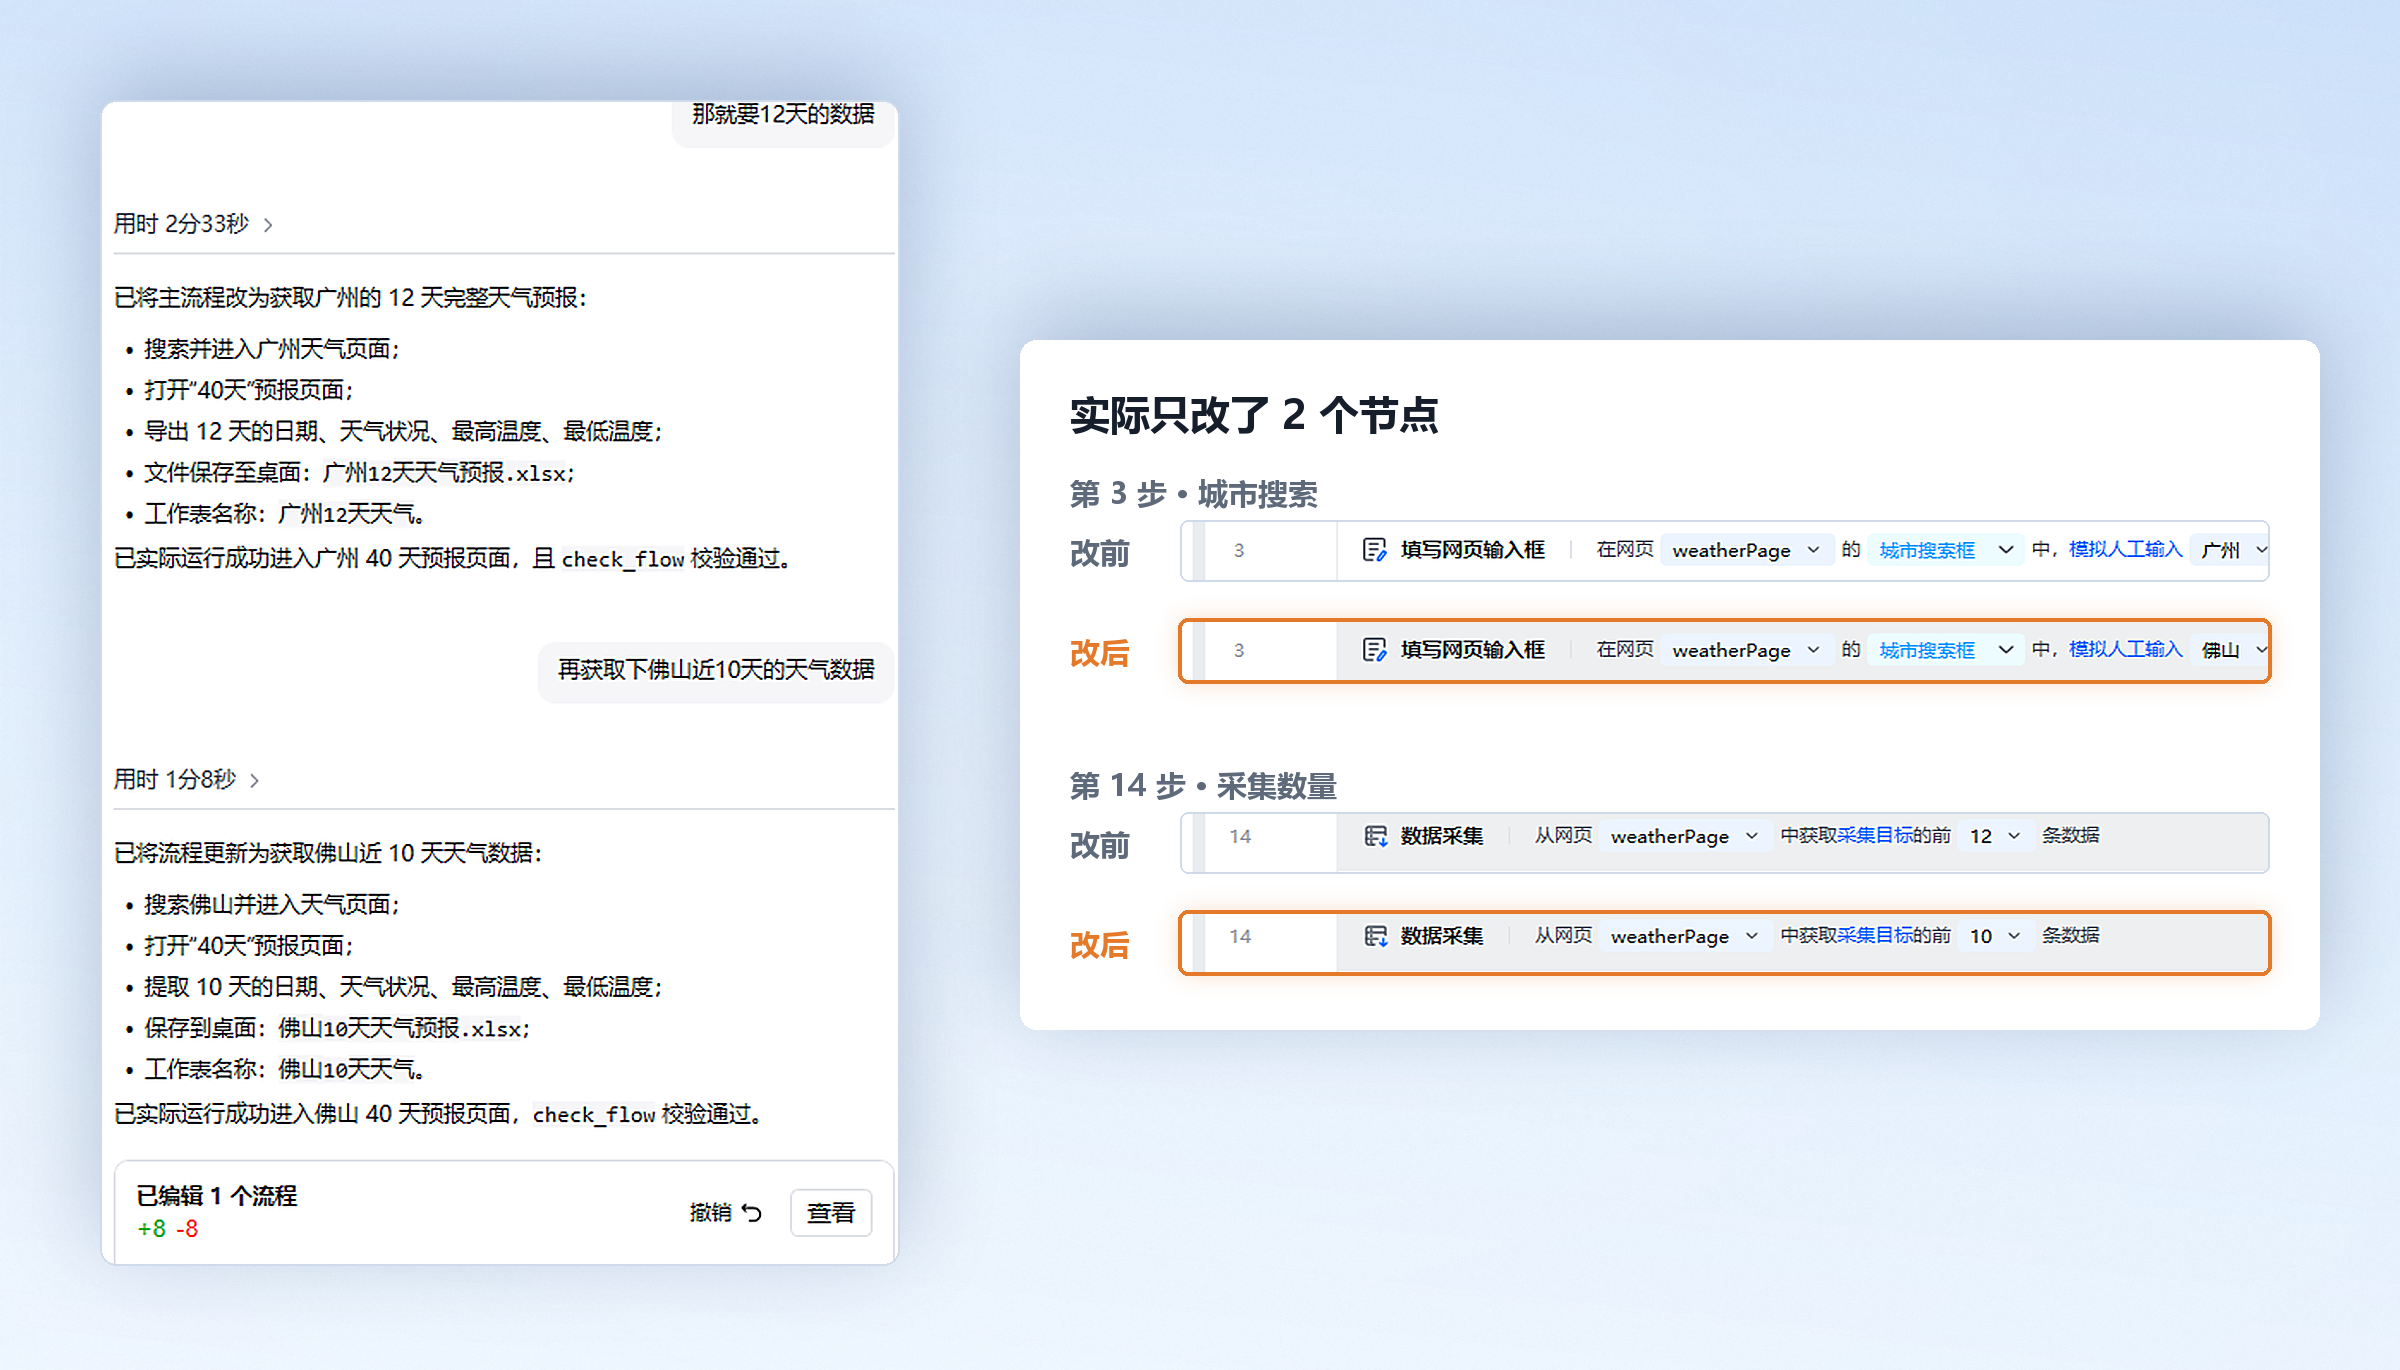Click the 搜索并进入广州天气页面 bullet
The width and height of the screenshot is (2400, 1370).
coord(272,349)
